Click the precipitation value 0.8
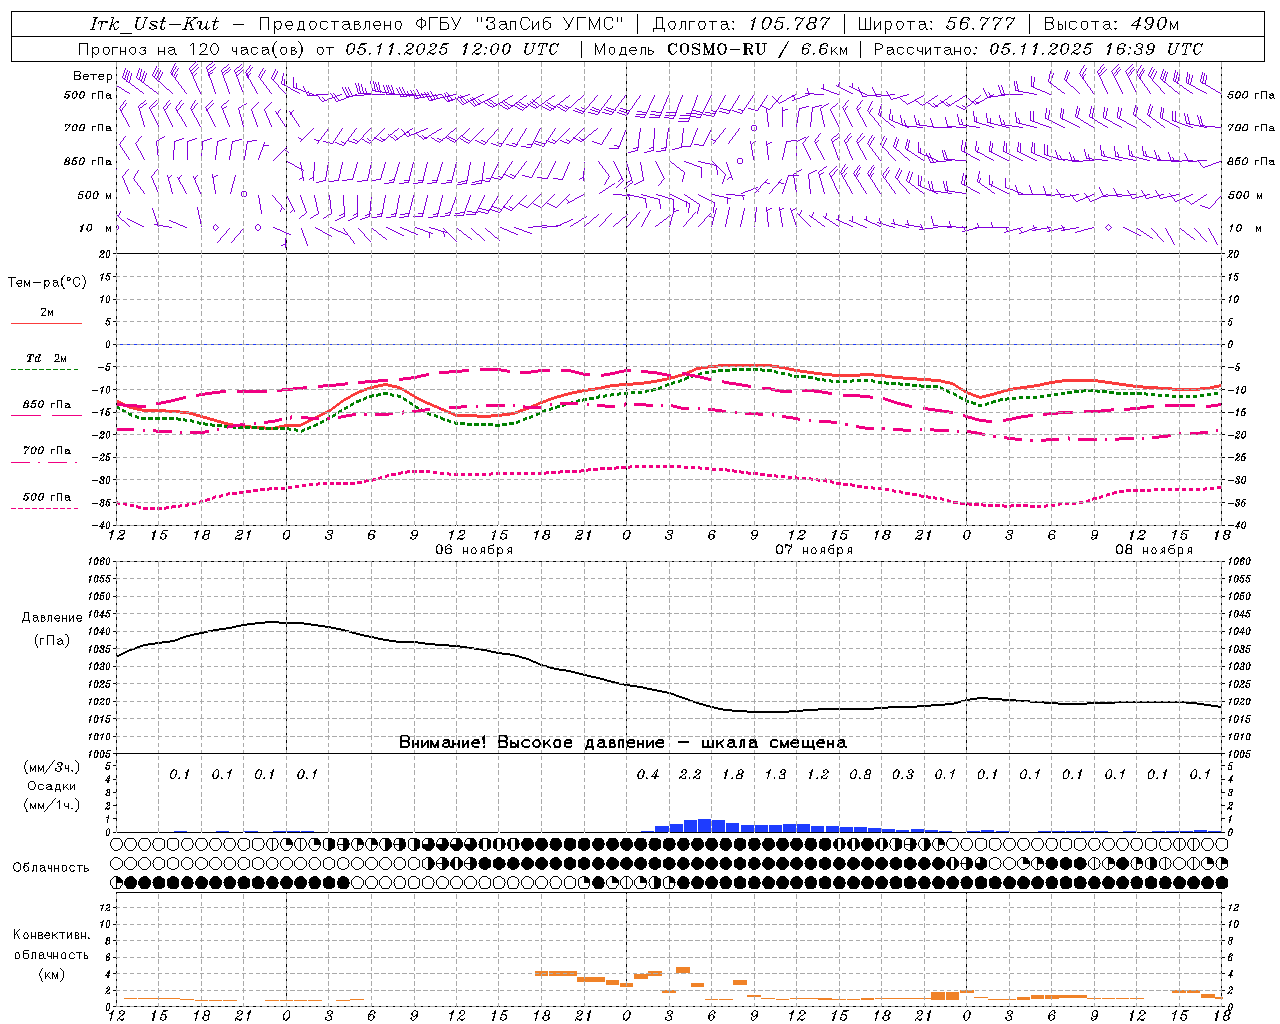Viewport: 1280px width, 1024px height. 860,774
